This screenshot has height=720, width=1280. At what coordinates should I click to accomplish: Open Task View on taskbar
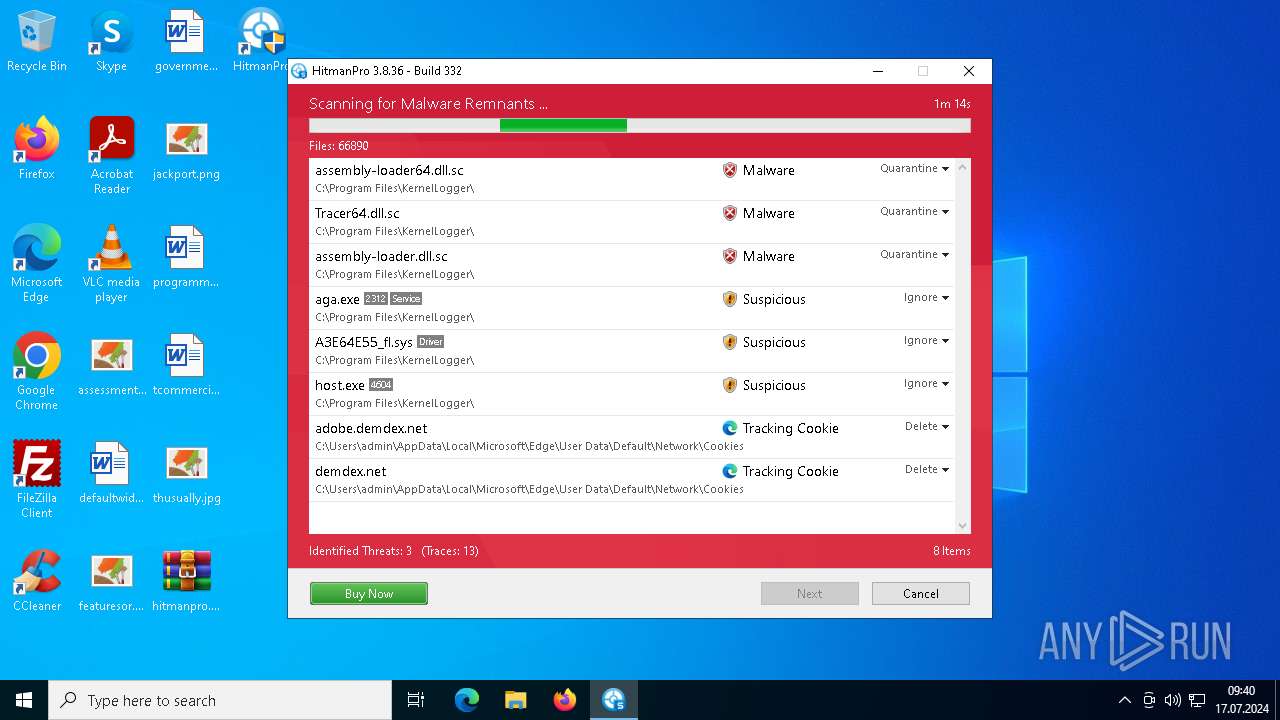click(x=416, y=700)
